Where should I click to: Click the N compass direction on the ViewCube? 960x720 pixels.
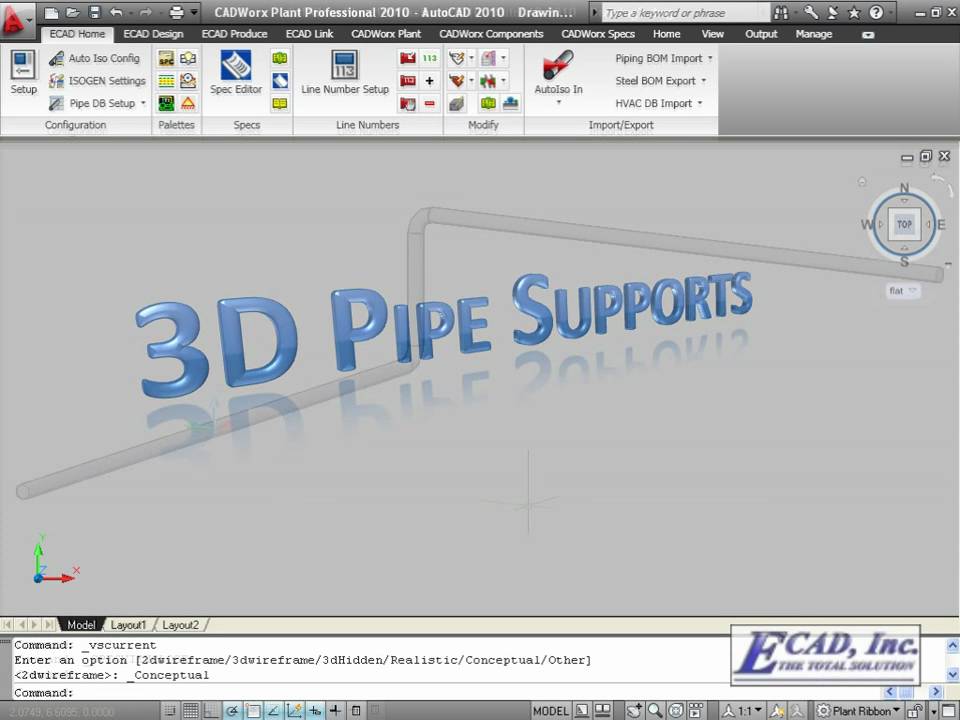(904, 188)
